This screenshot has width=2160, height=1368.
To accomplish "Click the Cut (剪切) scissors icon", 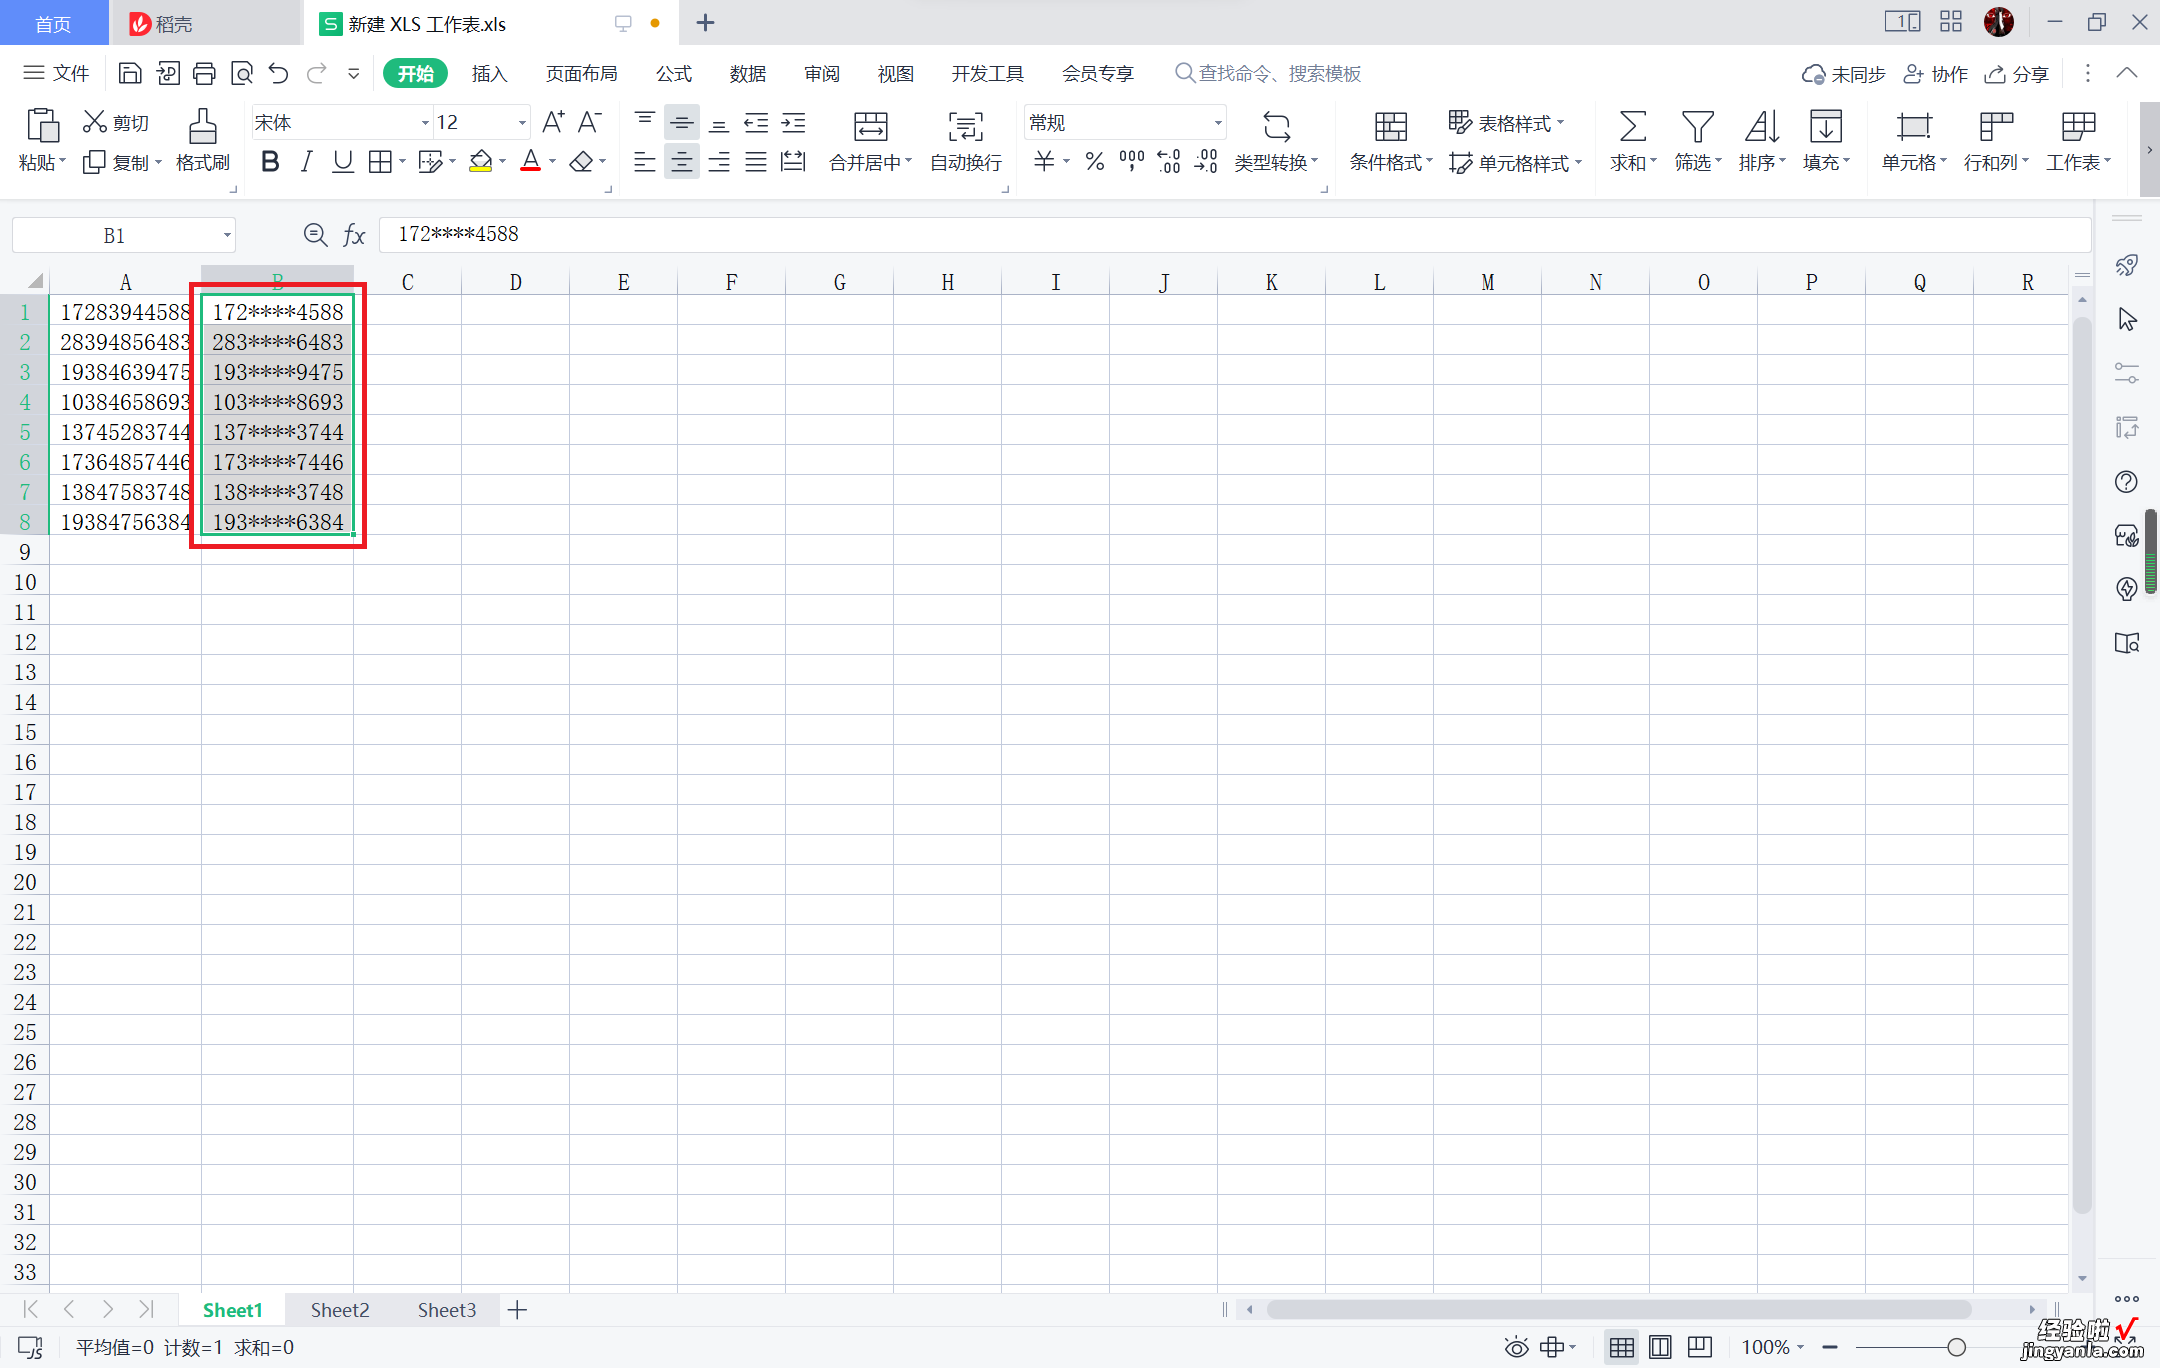I will [95, 122].
